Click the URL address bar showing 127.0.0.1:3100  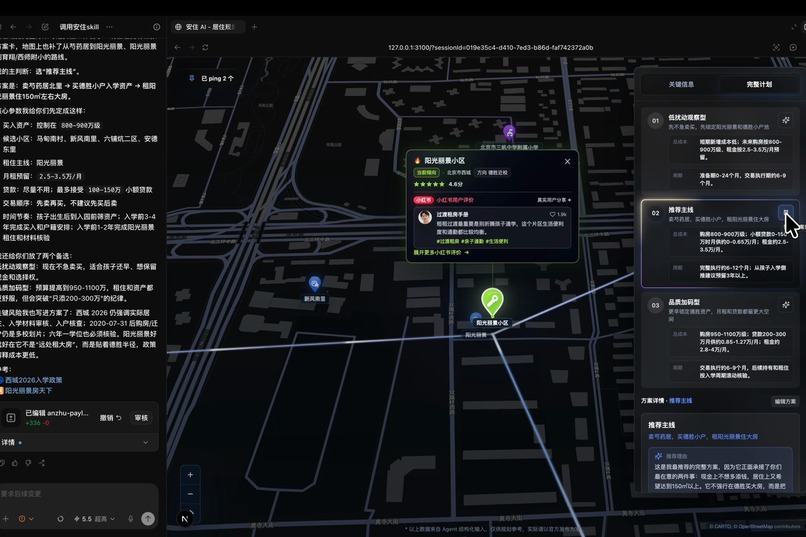pyautogui.click(x=490, y=47)
